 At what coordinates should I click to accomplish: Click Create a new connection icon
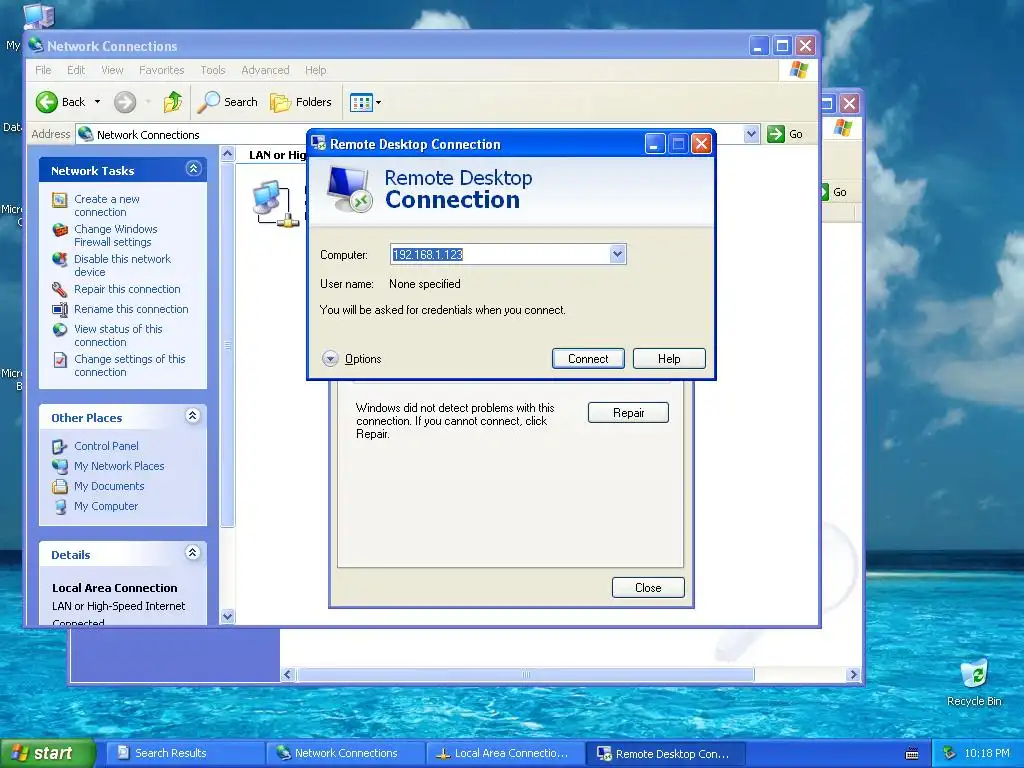pyautogui.click(x=59, y=200)
